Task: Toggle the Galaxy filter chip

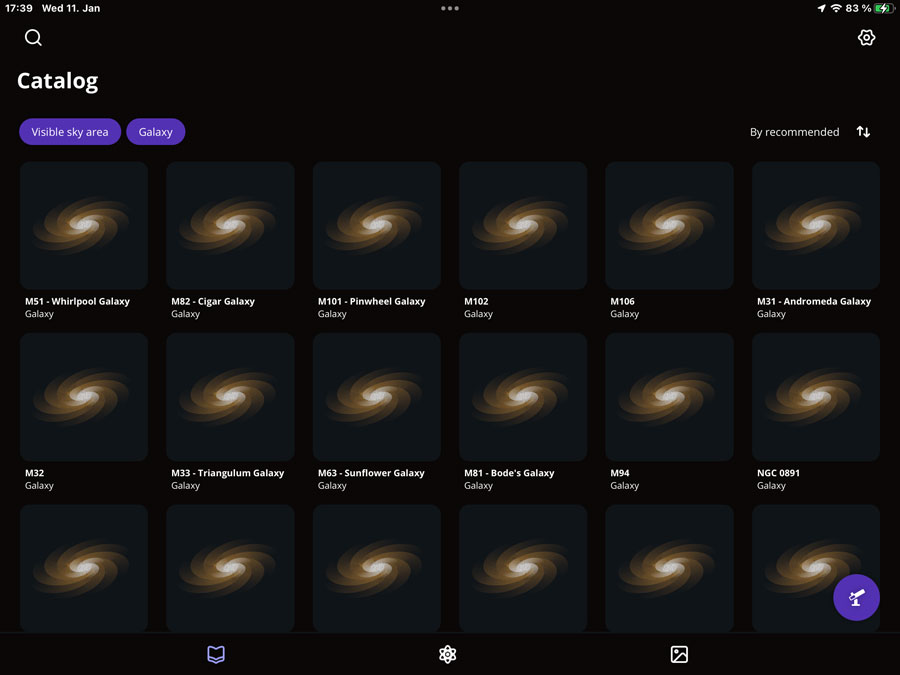Action: pyautogui.click(x=156, y=132)
